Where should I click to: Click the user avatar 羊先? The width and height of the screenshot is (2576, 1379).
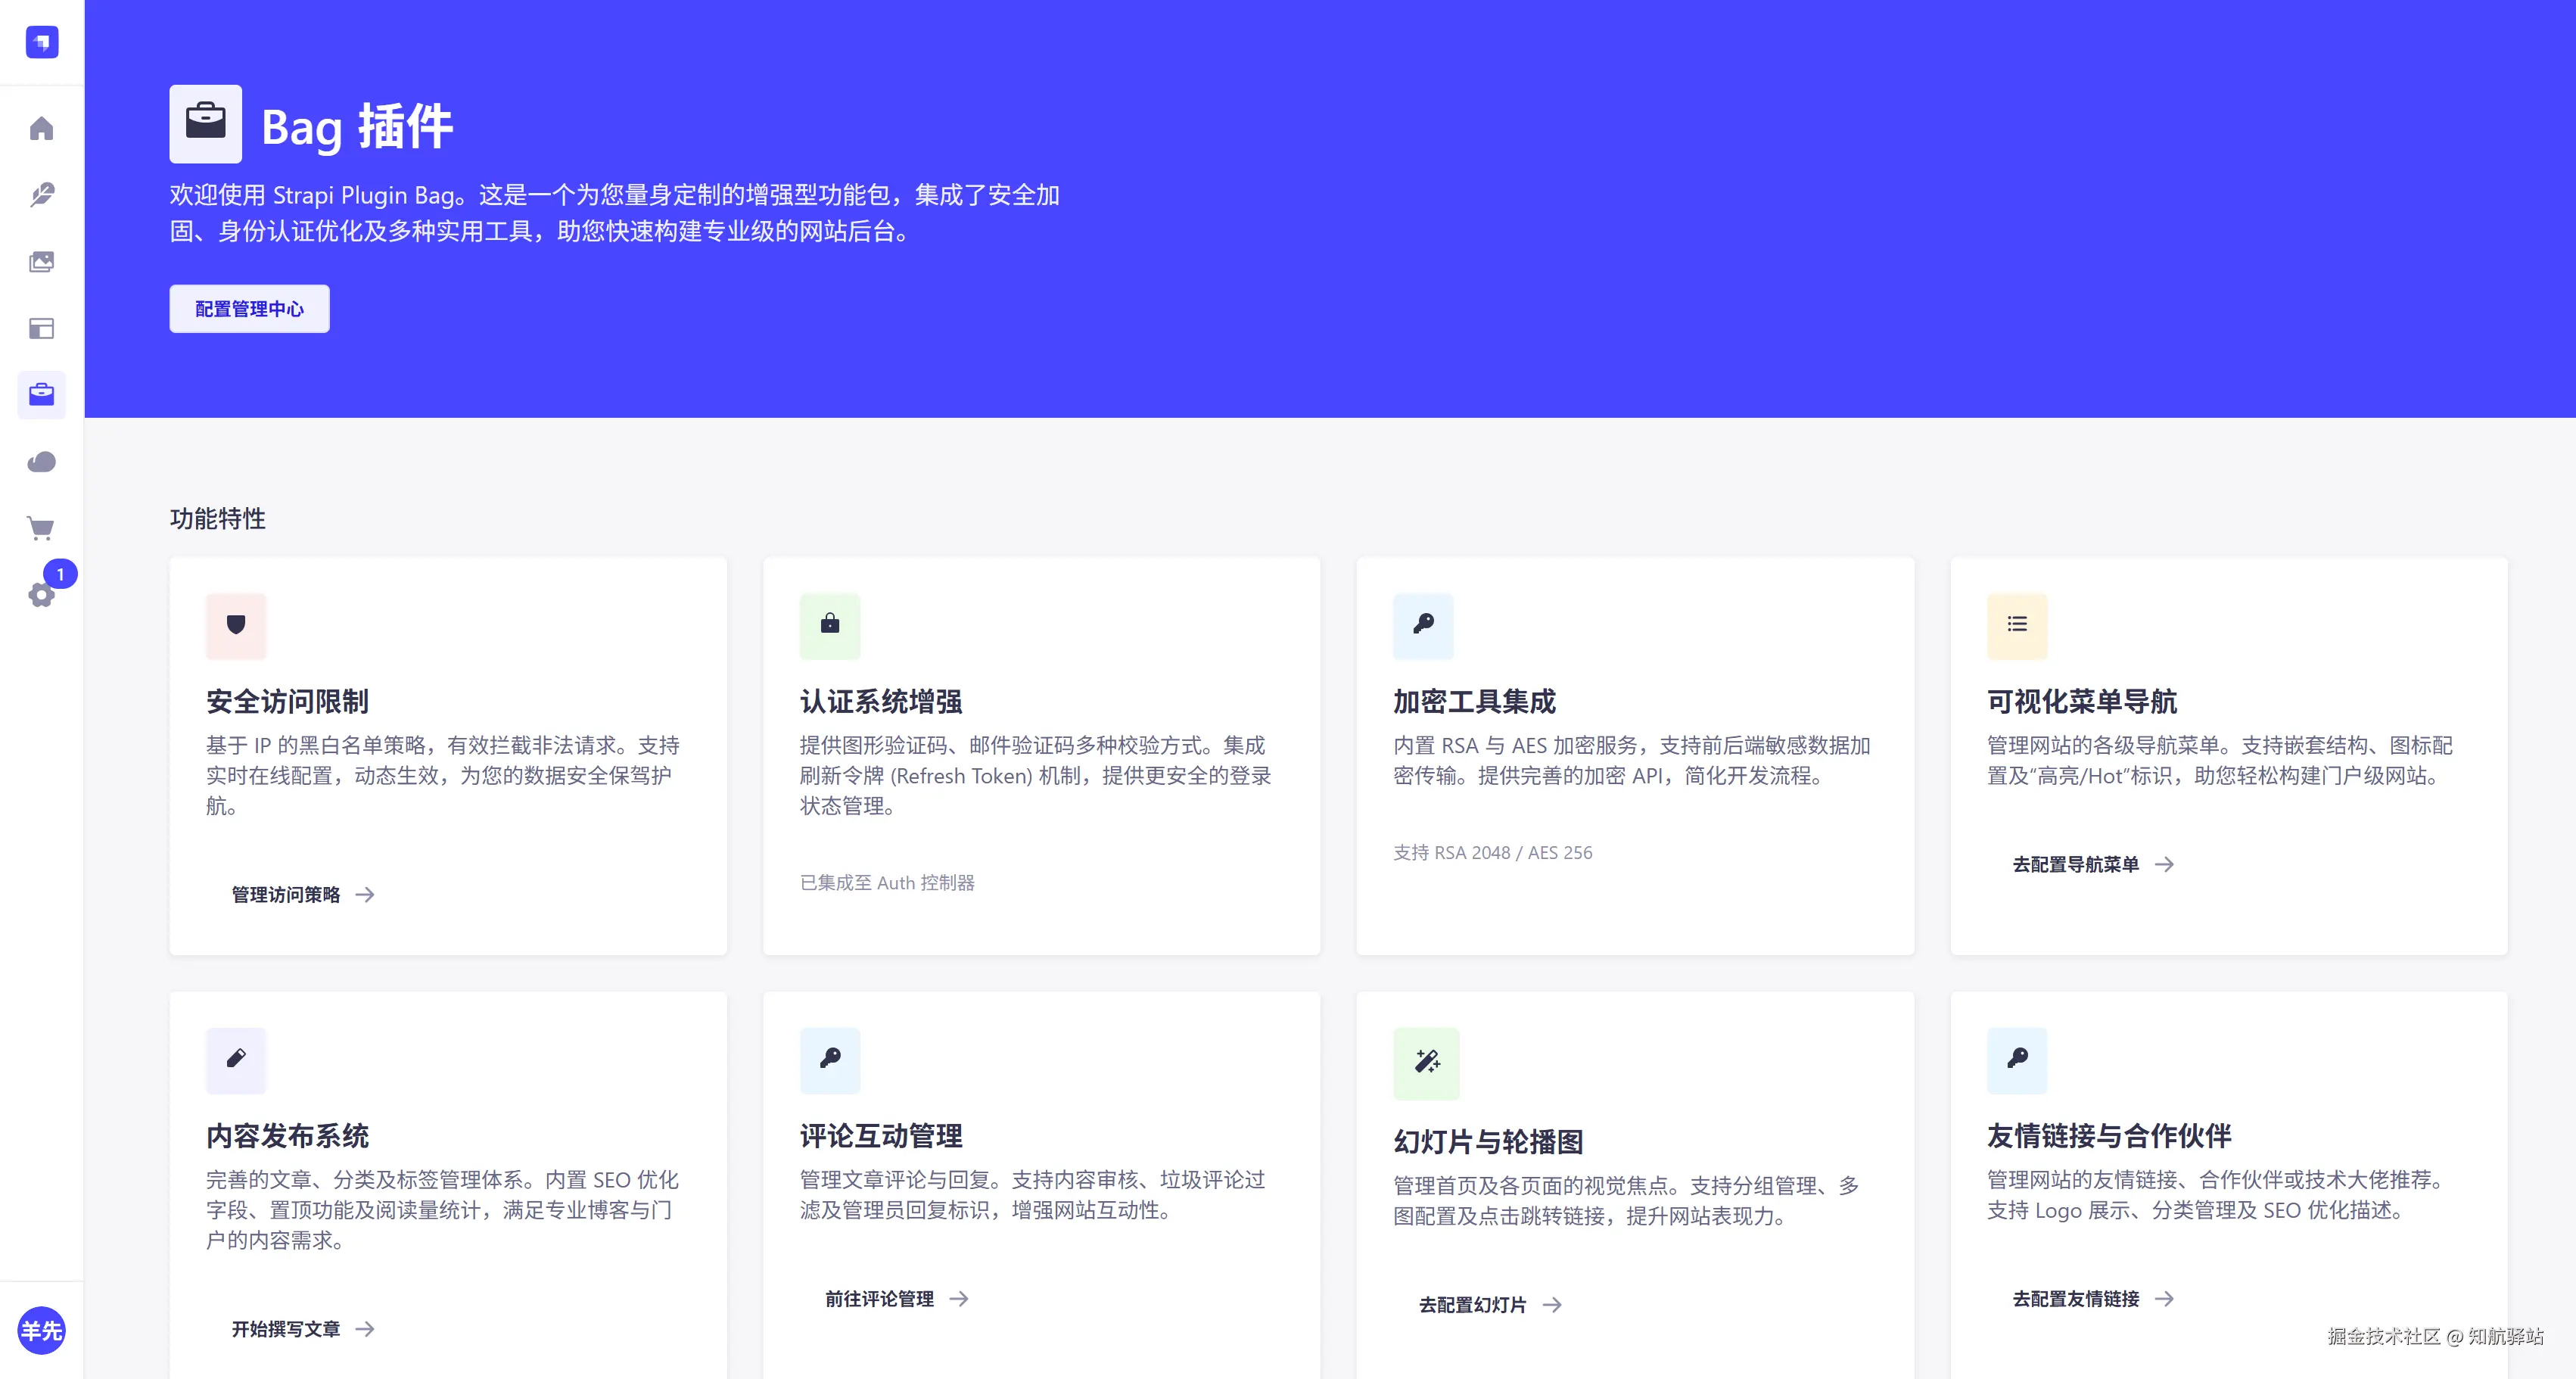(41, 1330)
